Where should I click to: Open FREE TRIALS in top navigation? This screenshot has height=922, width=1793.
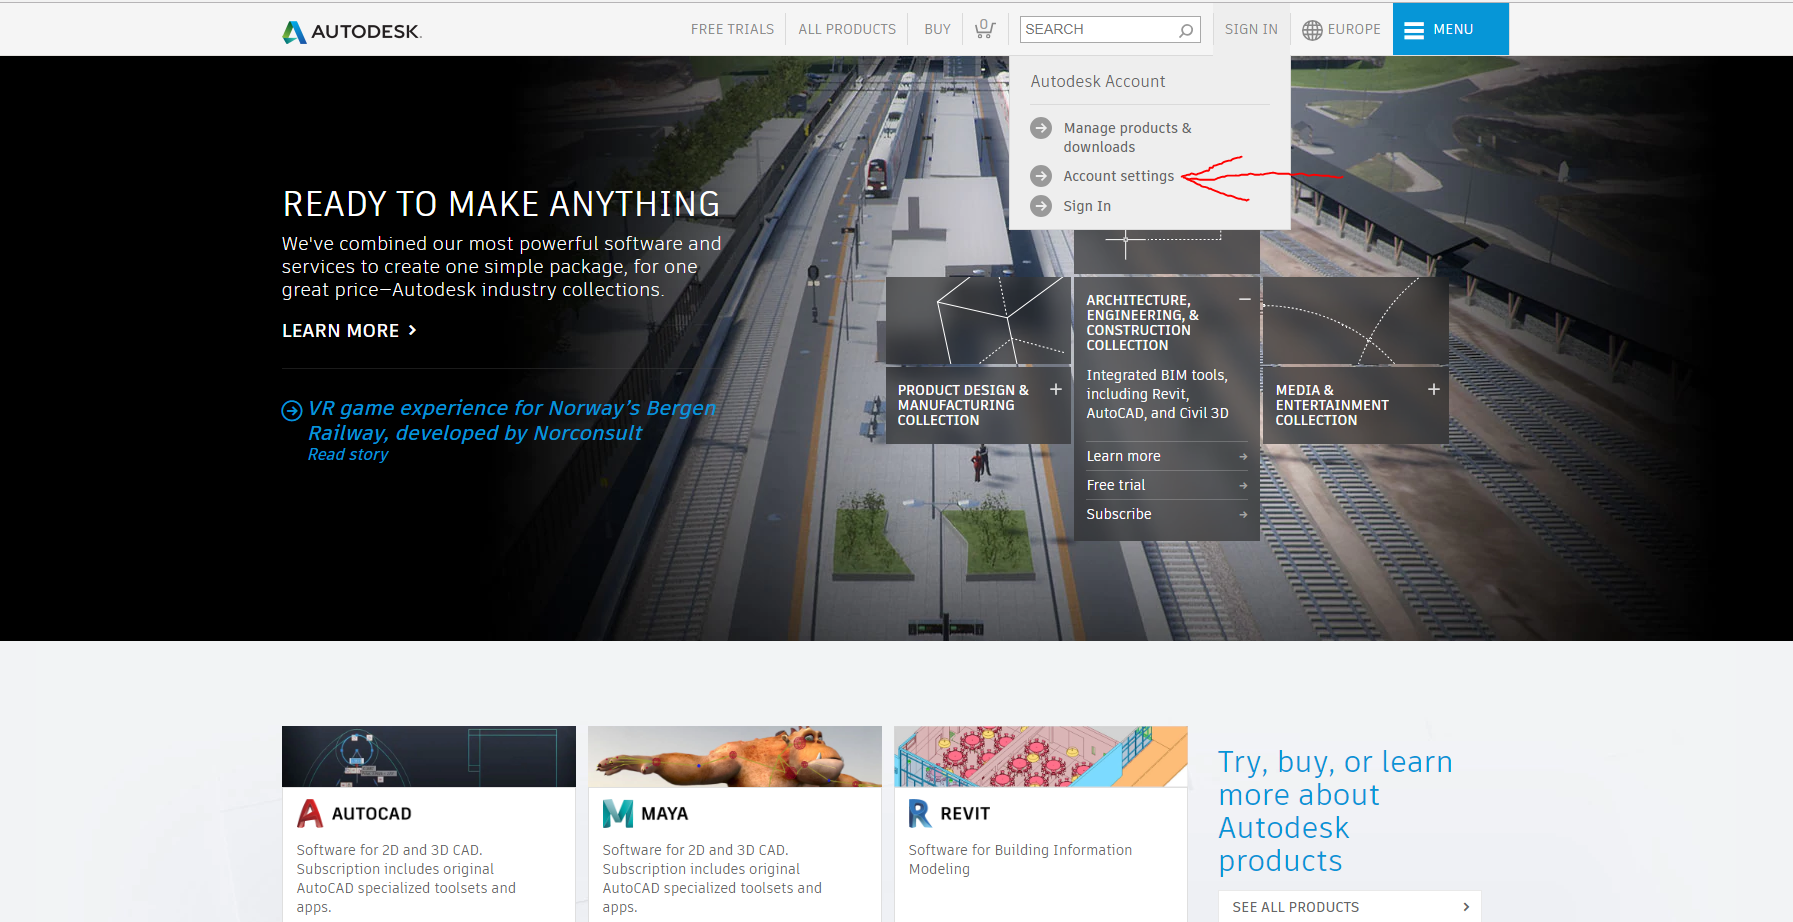coord(732,30)
